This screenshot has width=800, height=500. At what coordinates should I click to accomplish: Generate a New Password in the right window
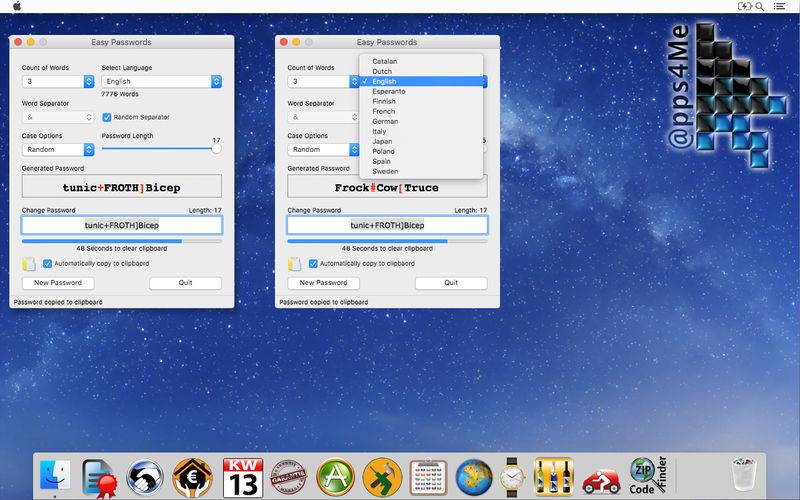323,283
